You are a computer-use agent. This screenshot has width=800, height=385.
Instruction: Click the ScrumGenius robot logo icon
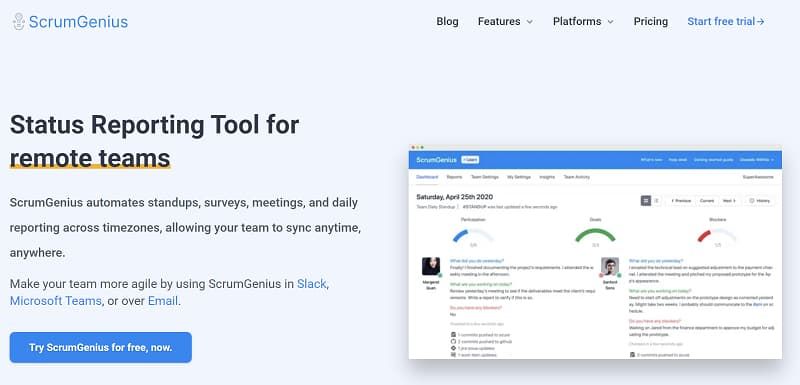coord(19,21)
